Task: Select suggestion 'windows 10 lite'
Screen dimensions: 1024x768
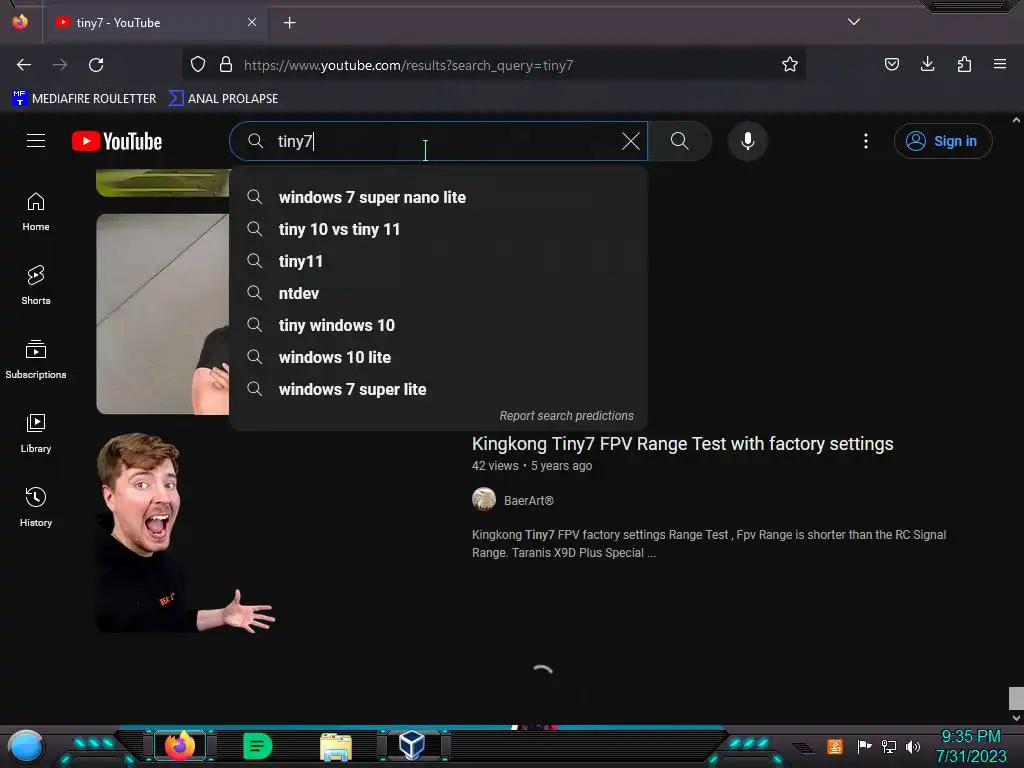Action: click(438, 357)
